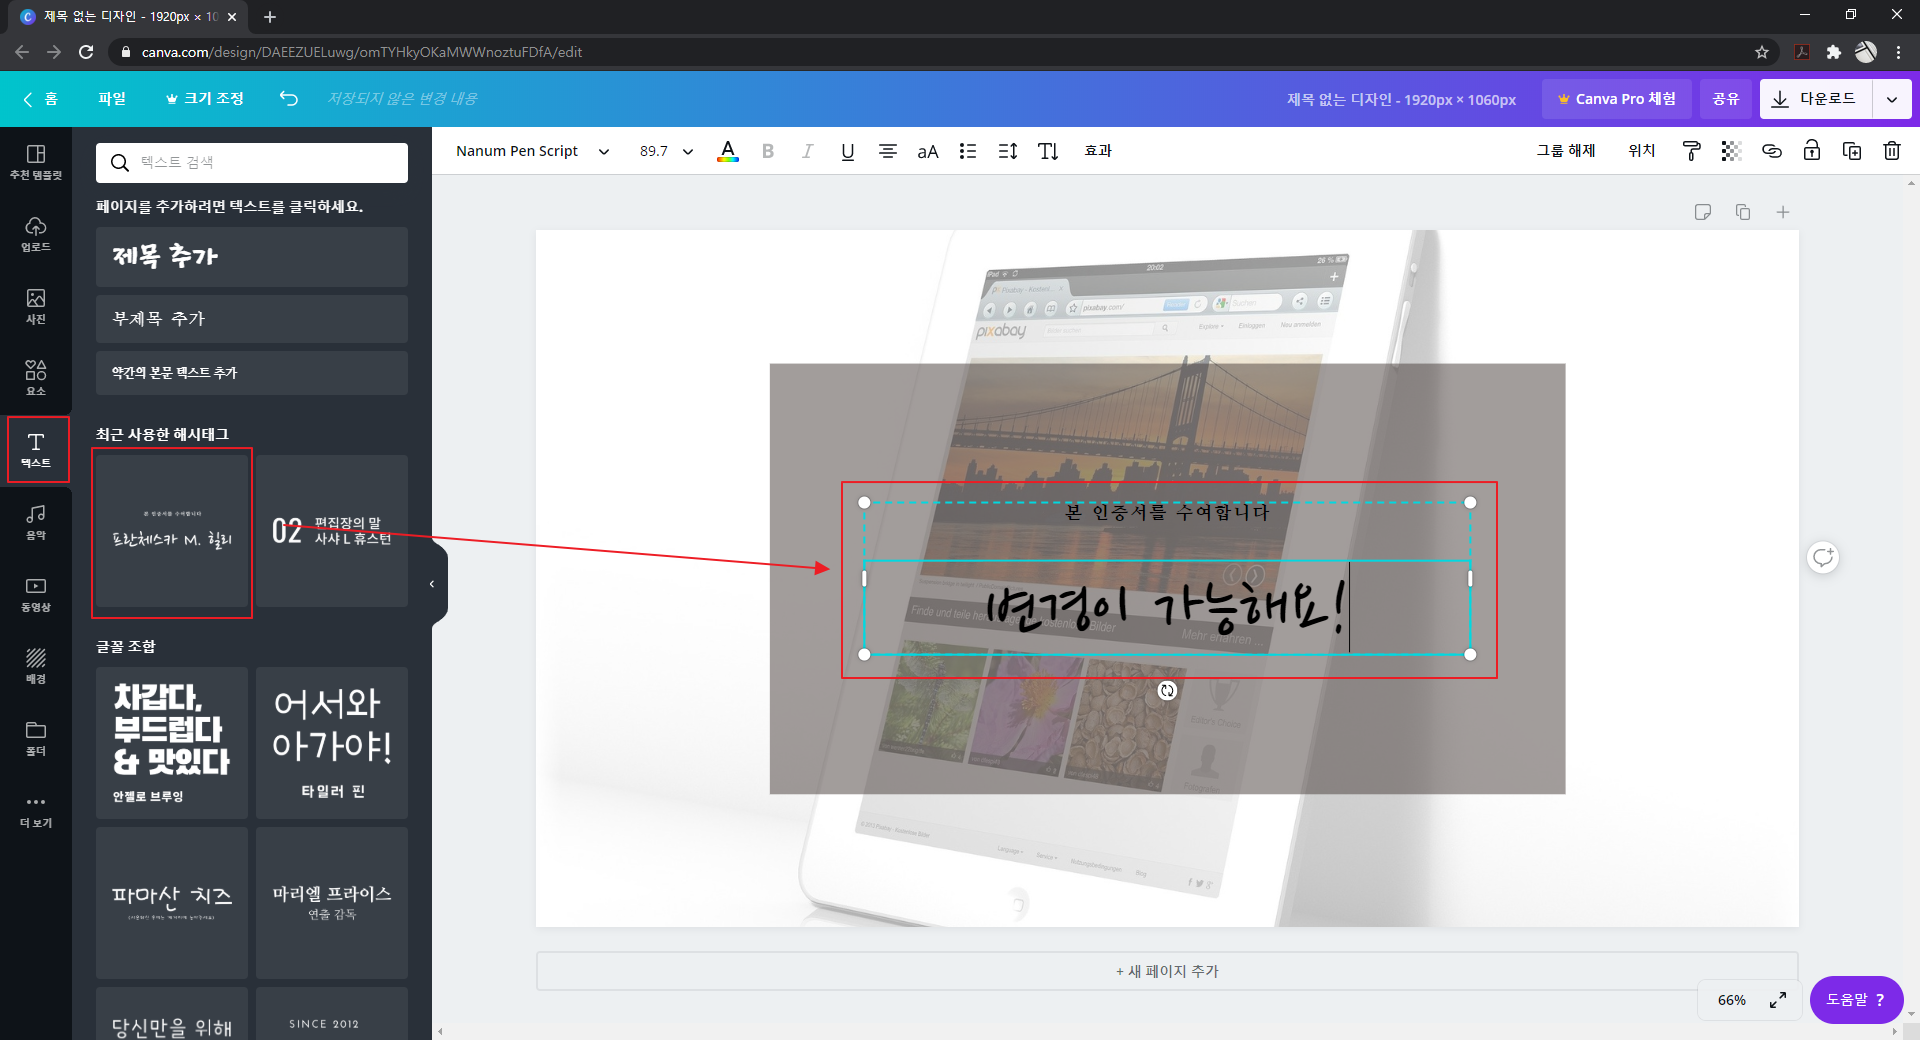Add notes to the page
This screenshot has height=1040, width=1920.
1703,212
